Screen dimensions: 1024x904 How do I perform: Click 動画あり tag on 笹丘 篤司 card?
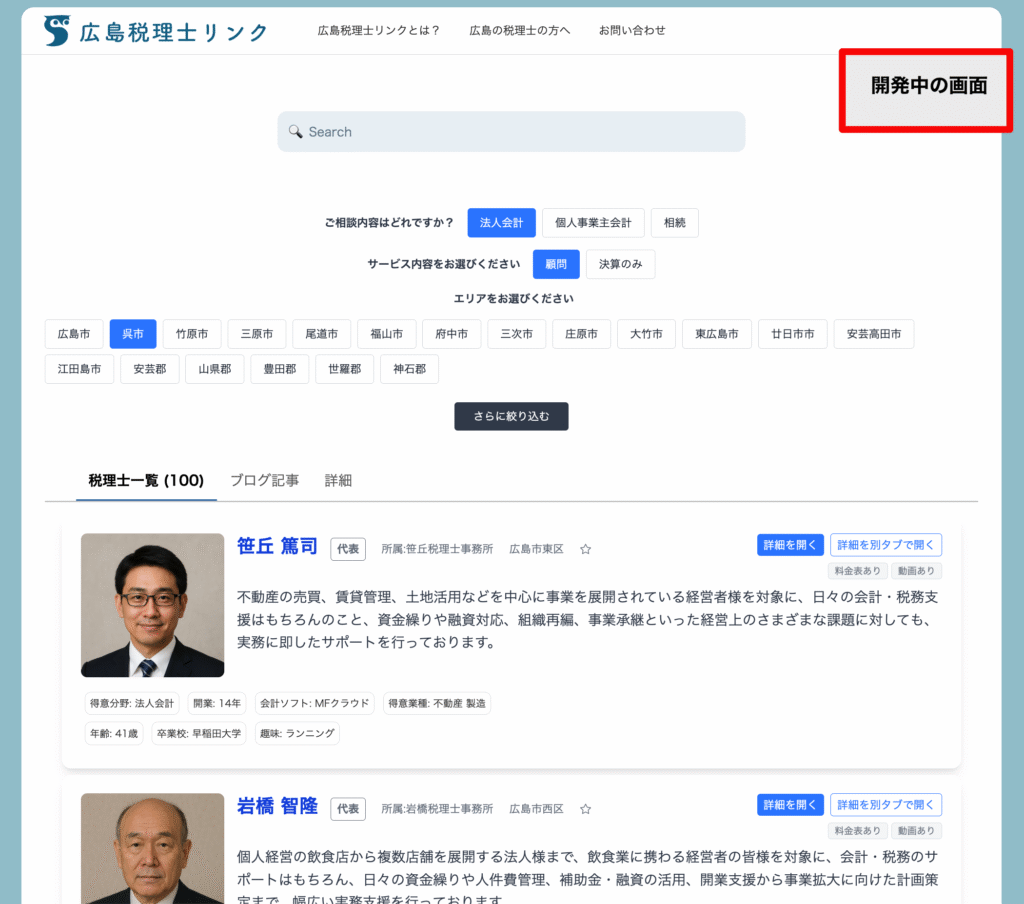[916, 571]
